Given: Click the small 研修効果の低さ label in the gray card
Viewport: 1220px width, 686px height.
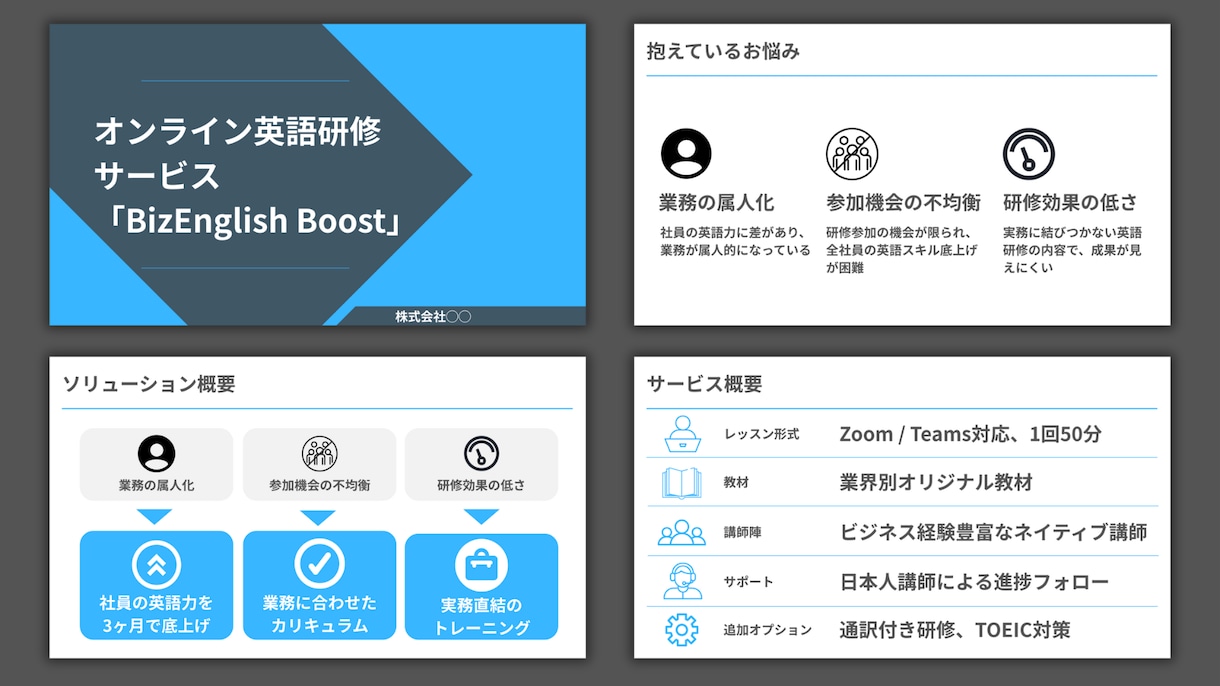Looking at the screenshot, I should click(481, 486).
